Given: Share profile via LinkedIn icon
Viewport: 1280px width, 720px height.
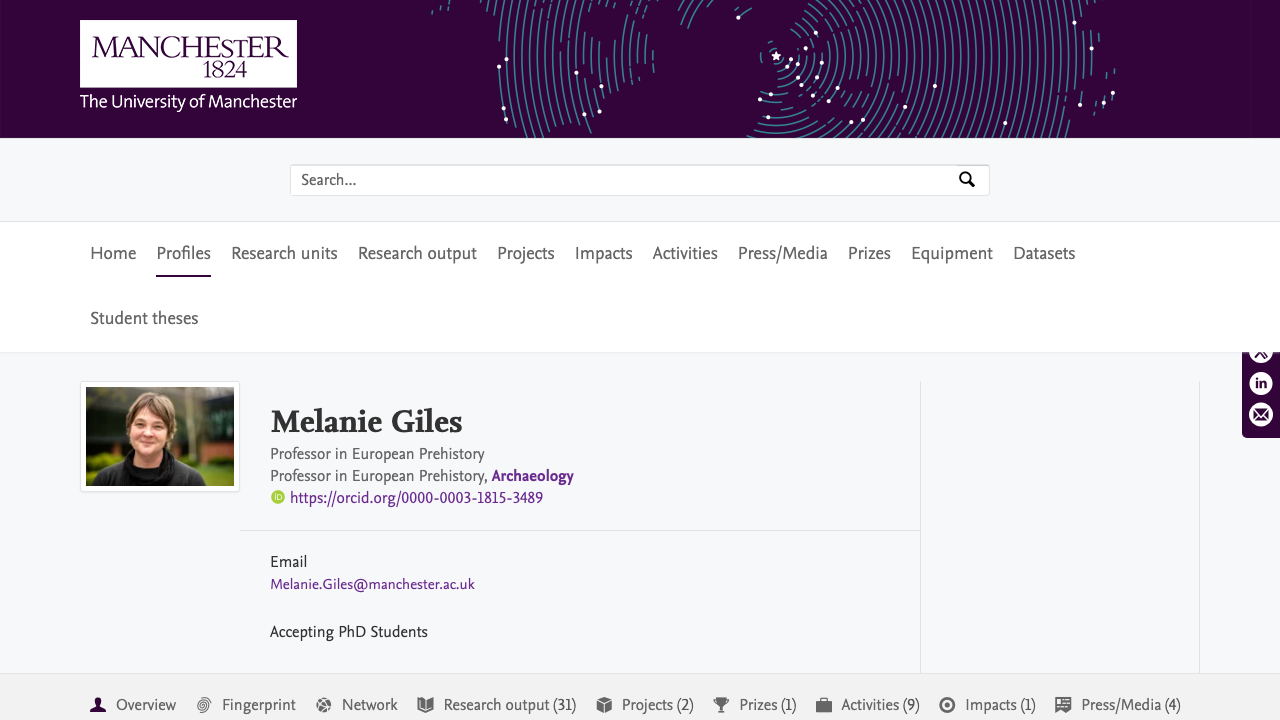Looking at the screenshot, I should 1261,383.
